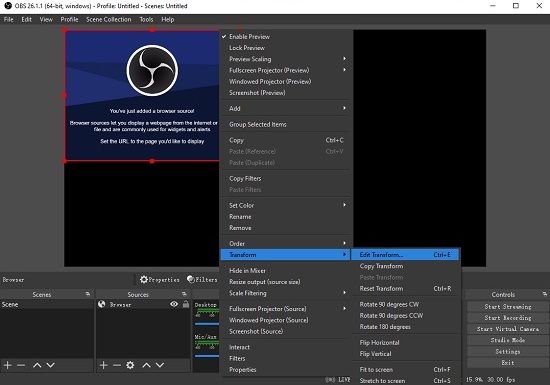Choose Fit to screen

click(405, 369)
